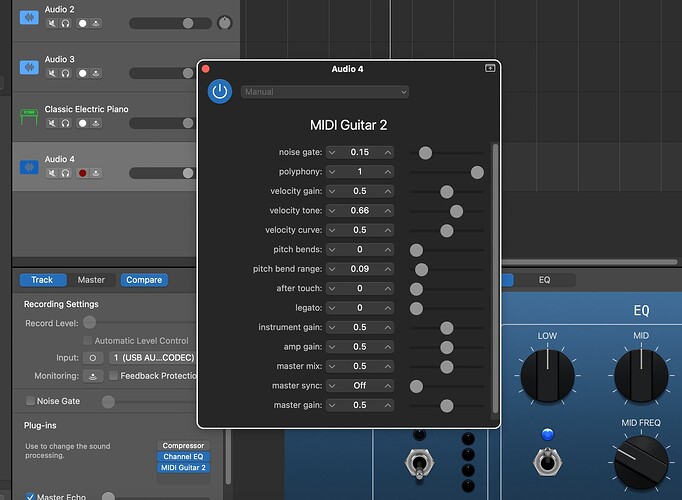This screenshot has width=682, height=500.
Task: Flip the left amp toggle switch
Action: tap(419, 463)
